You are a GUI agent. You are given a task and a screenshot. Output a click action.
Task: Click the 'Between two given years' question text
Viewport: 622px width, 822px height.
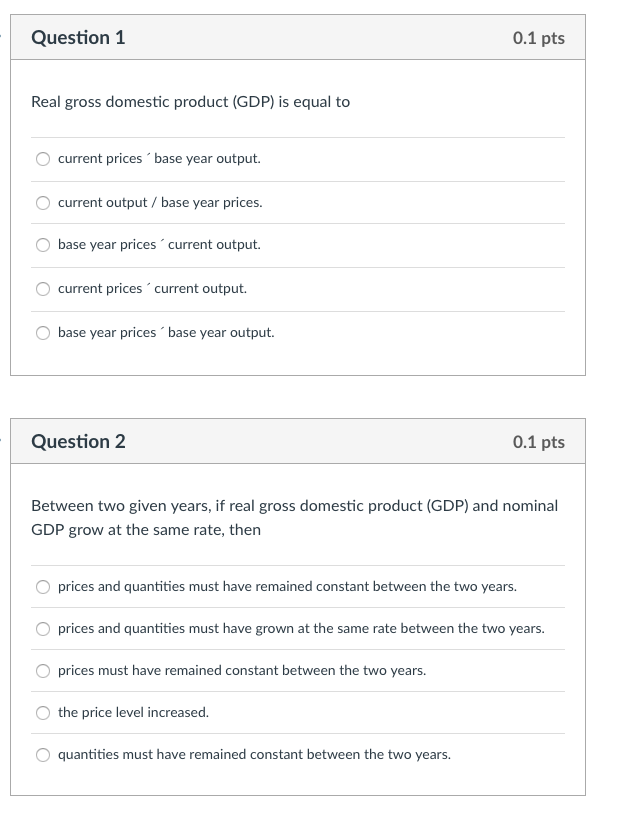click(294, 517)
